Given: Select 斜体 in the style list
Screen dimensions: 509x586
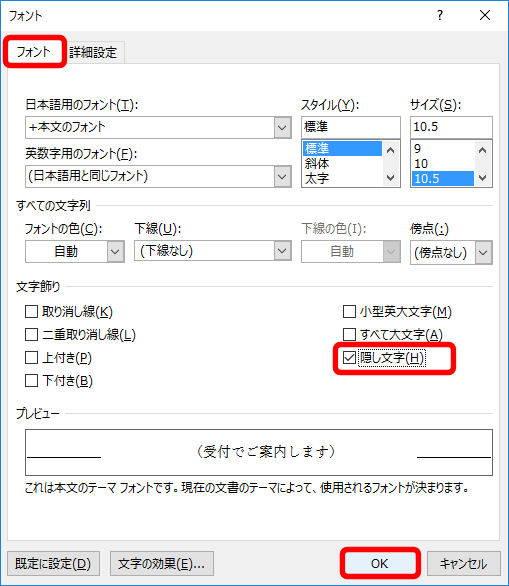Looking at the screenshot, I should [x=317, y=163].
